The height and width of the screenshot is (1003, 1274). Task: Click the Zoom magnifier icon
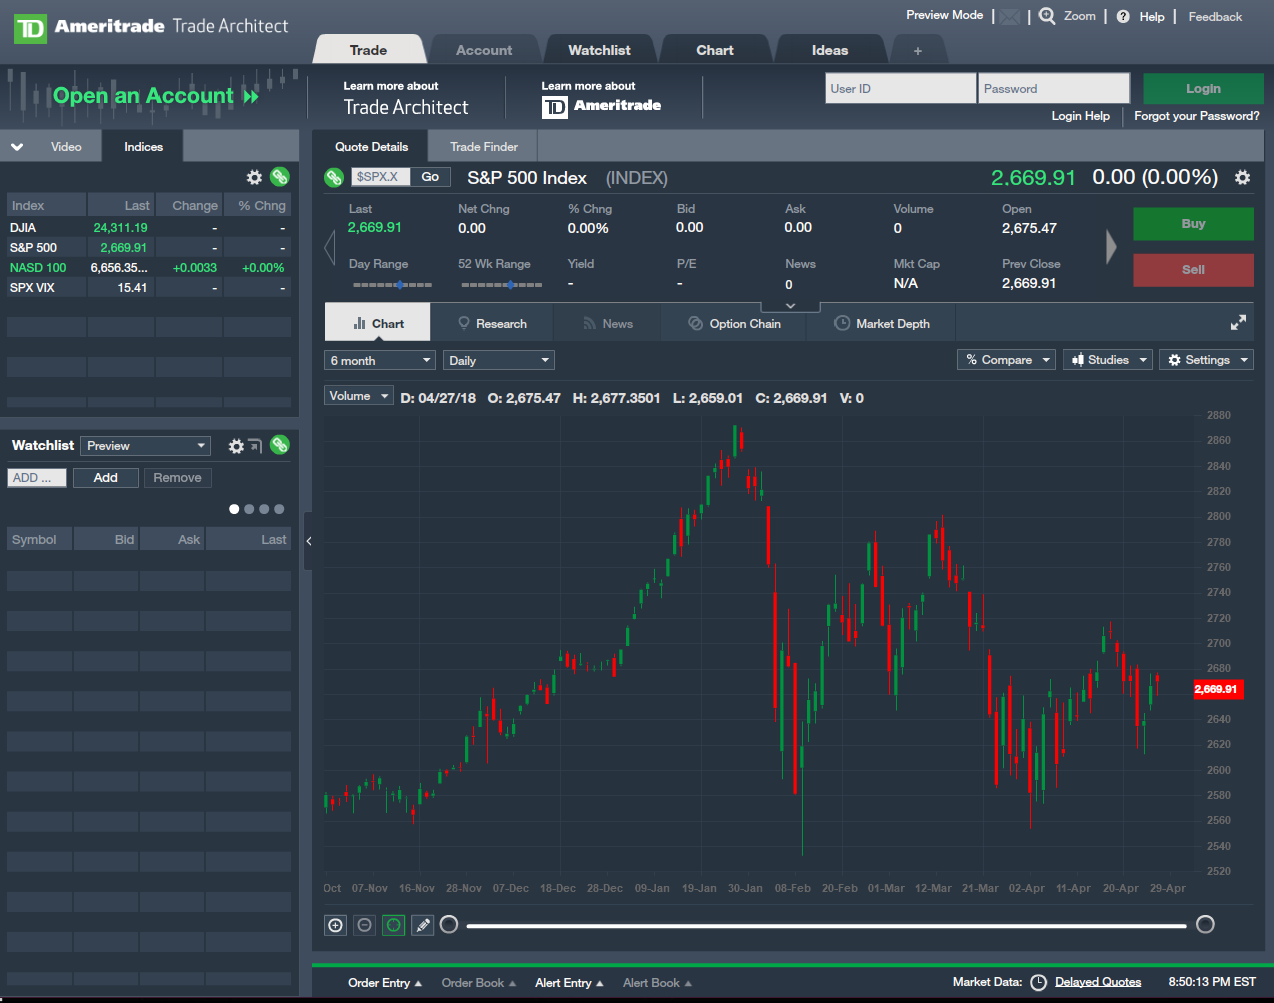[x=1047, y=16]
